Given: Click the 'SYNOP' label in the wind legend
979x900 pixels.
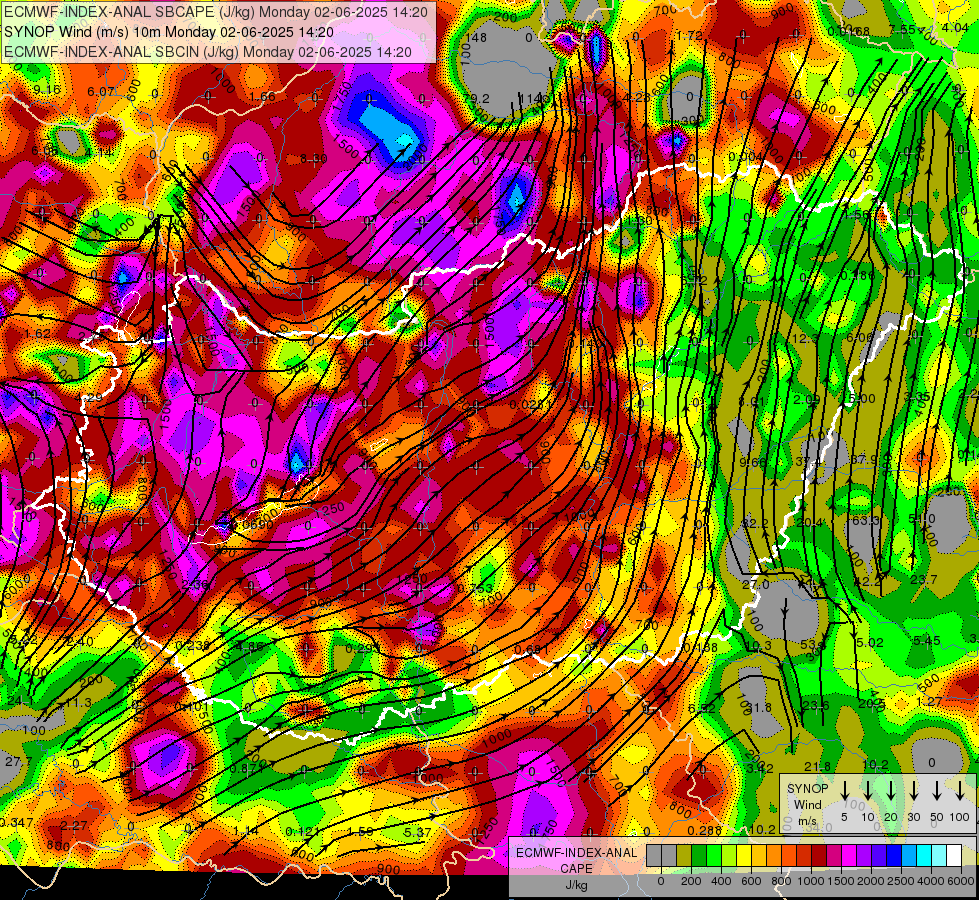Looking at the screenshot, I should (807, 789).
